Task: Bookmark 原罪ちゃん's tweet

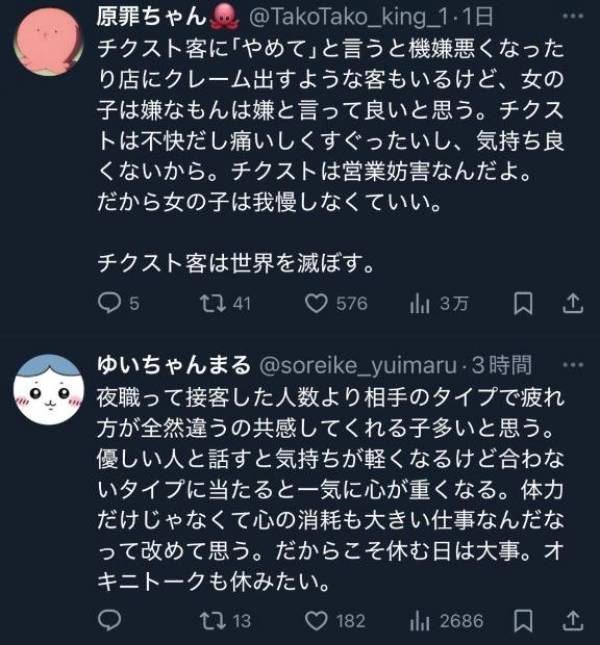Action: (521, 303)
